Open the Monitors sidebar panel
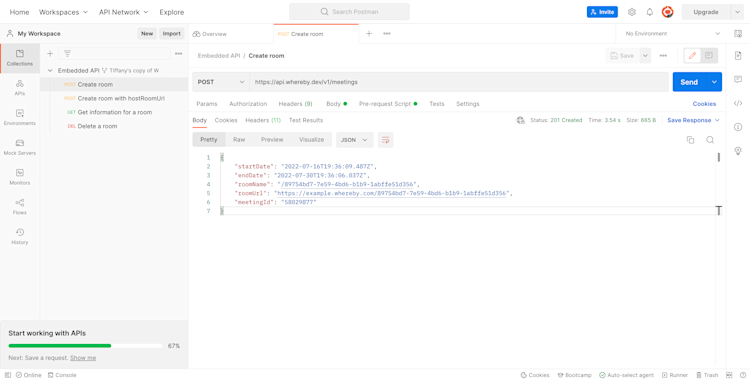Image resolution: width=750 pixels, height=381 pixels. coord(20,177)
